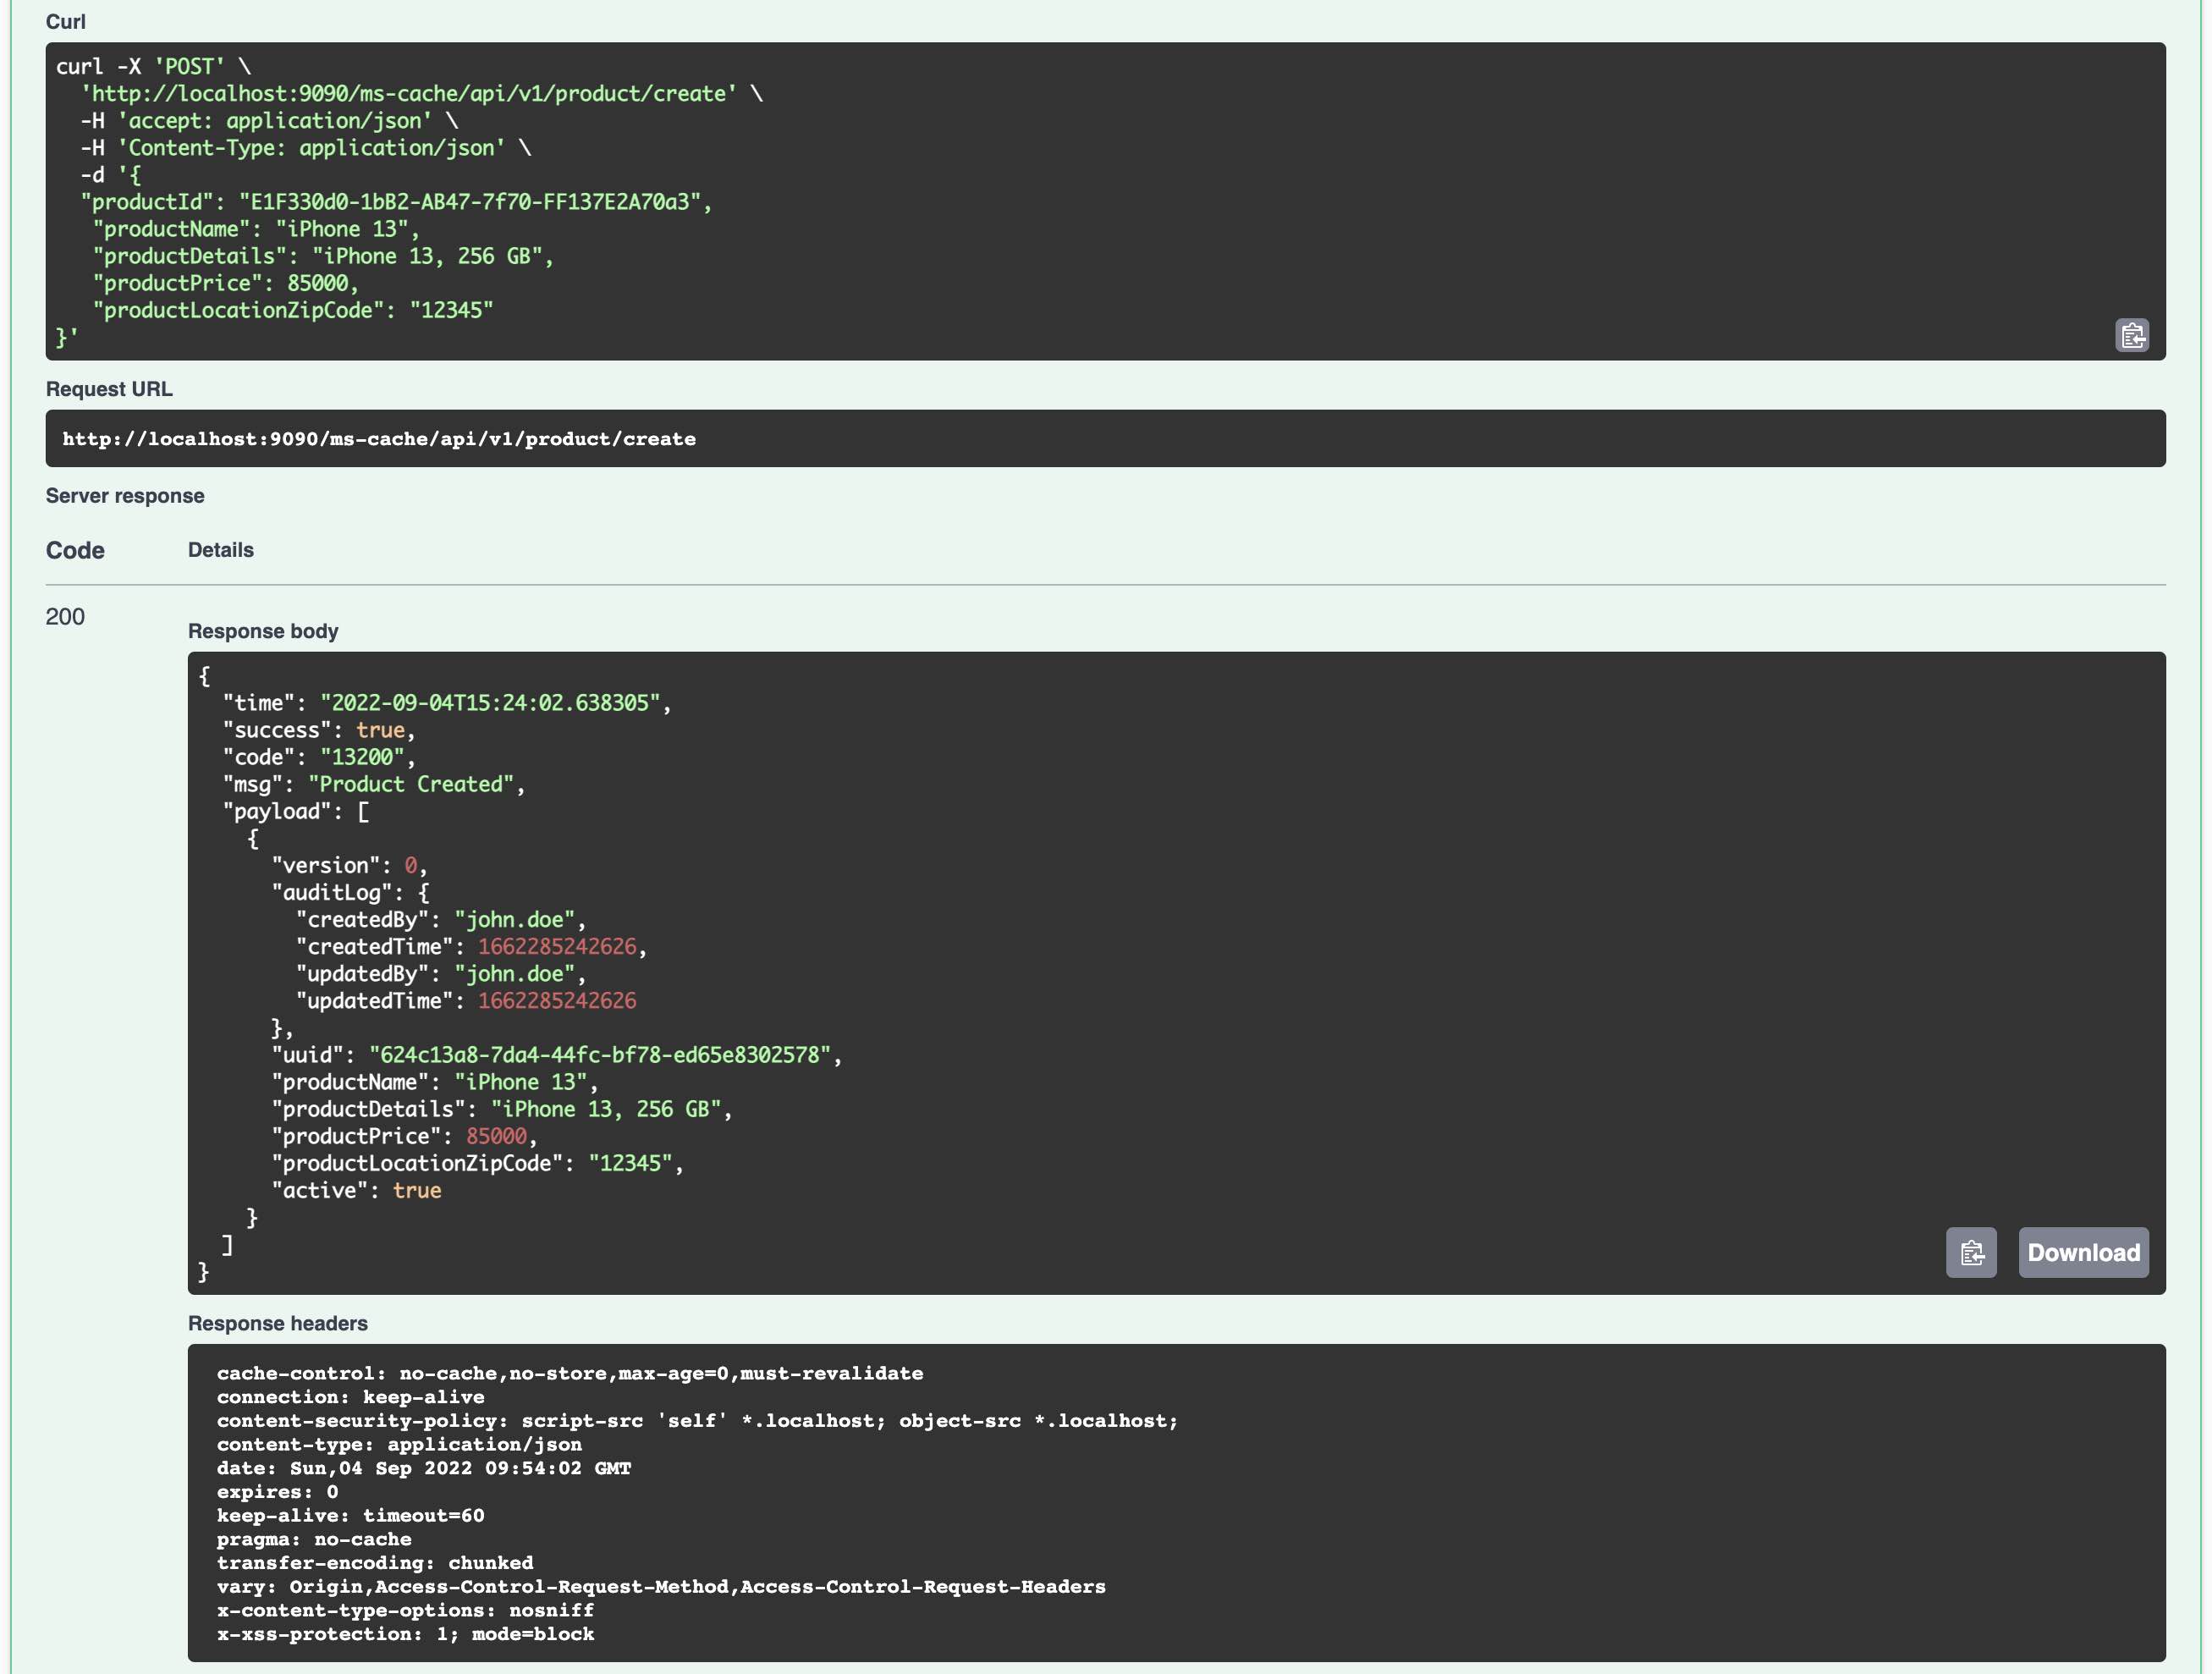
Task: Click the cache-control header line
Action: point(569,1373)
